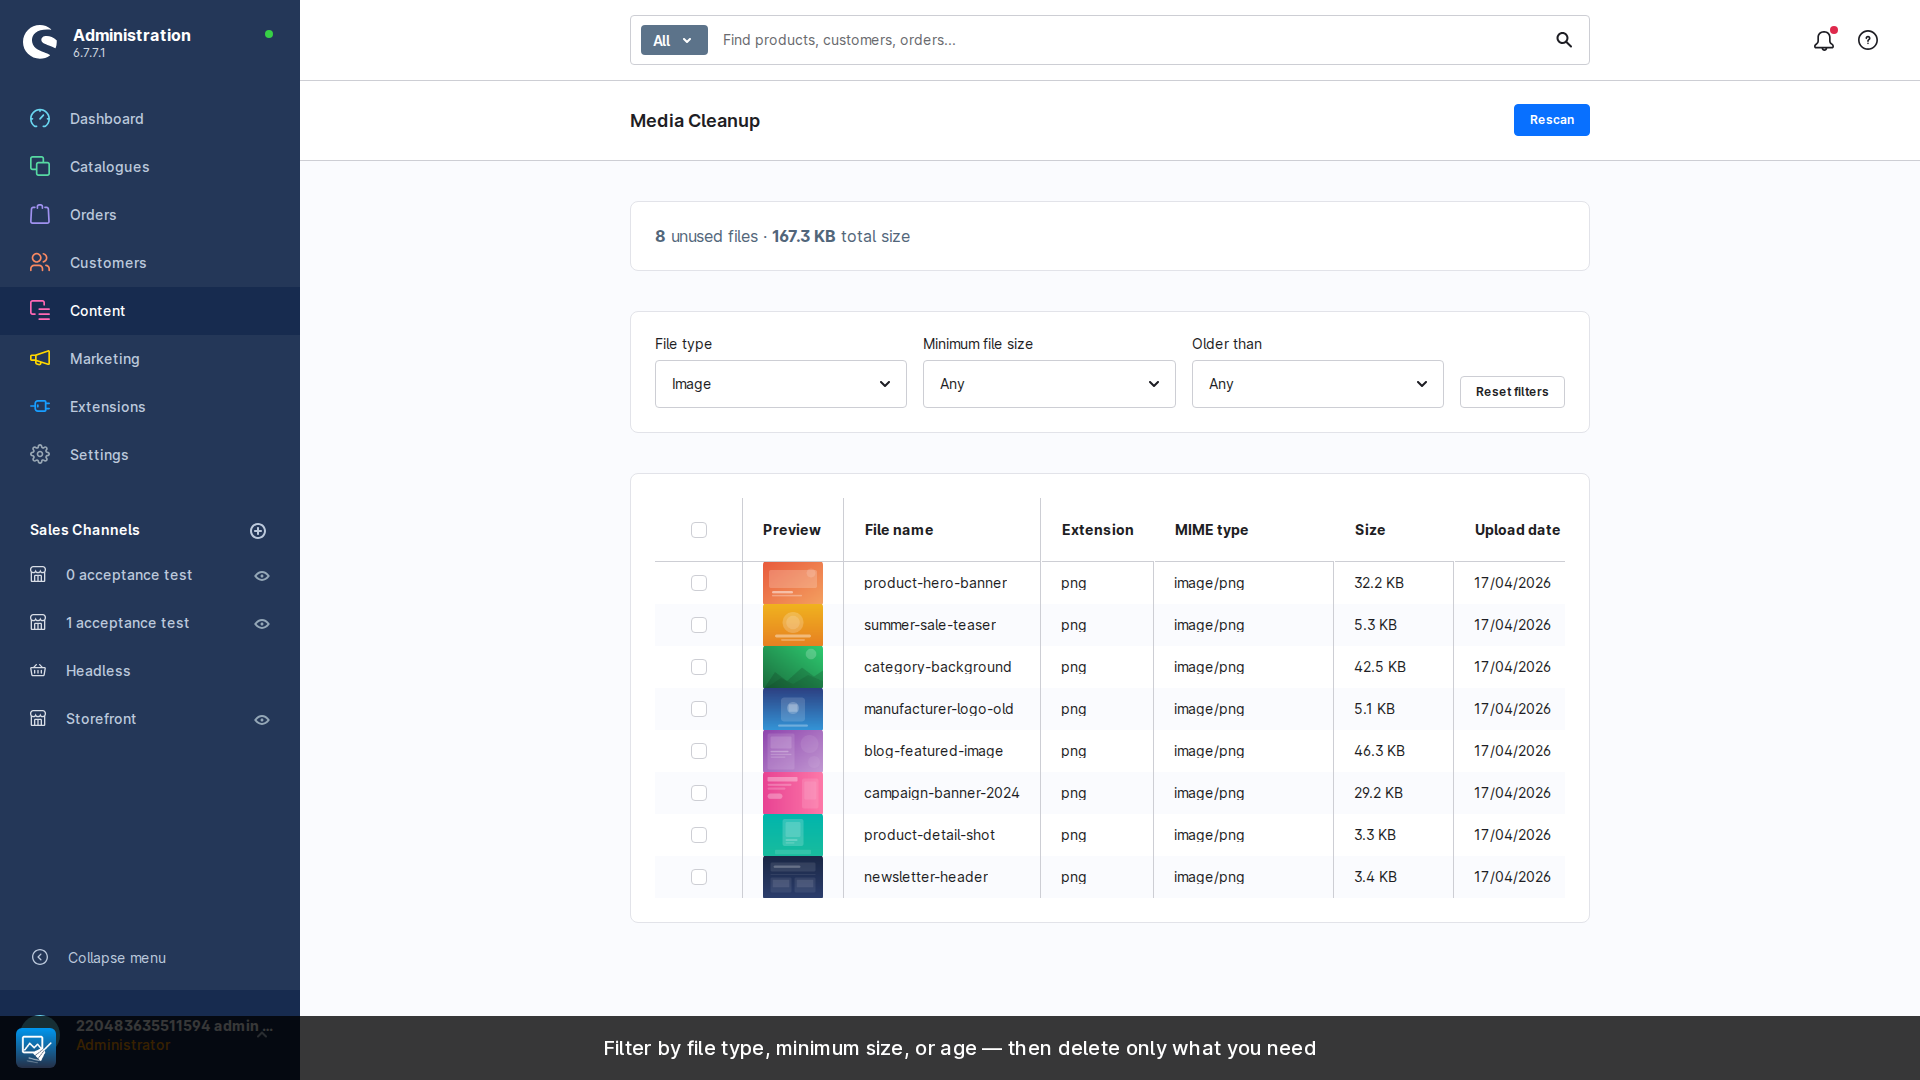Screen dimensions: 1920x1080
Task: Toggle the select-all files checkbox
Action: pos(699,530)
